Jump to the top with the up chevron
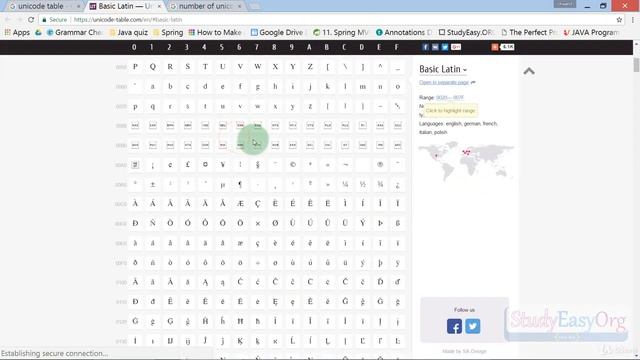640x360 pixels. 529,71
